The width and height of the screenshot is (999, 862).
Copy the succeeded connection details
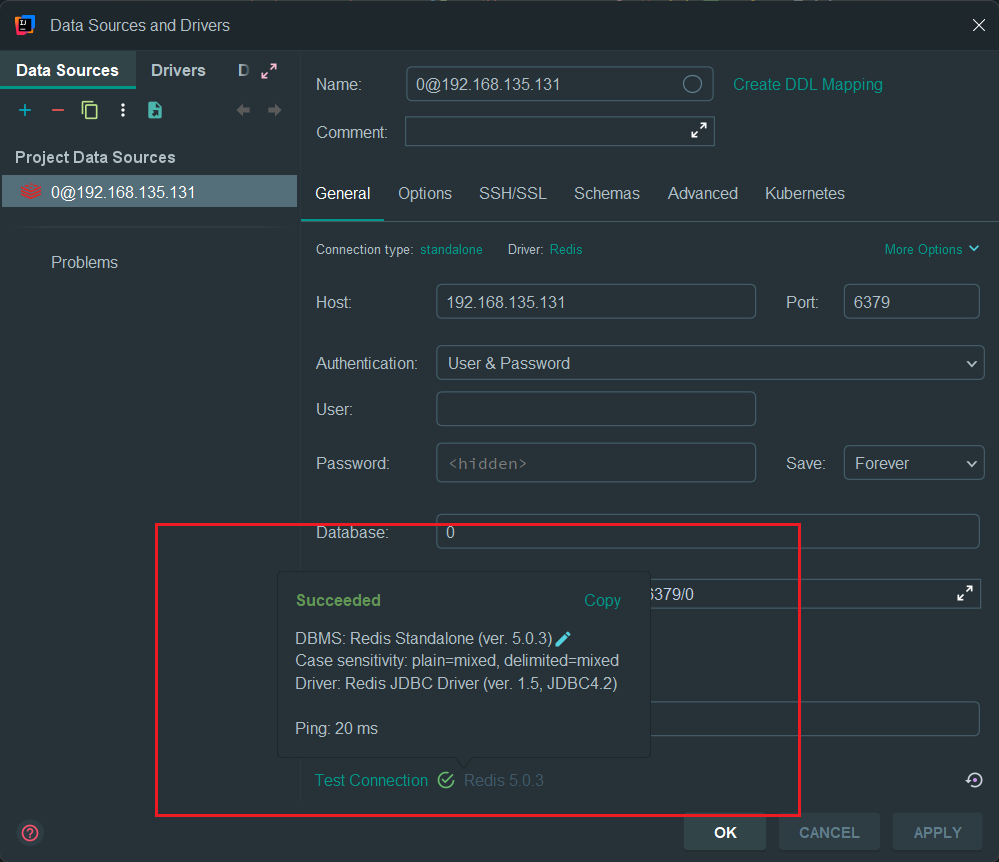pyautogui.click(x=602, y=601)
